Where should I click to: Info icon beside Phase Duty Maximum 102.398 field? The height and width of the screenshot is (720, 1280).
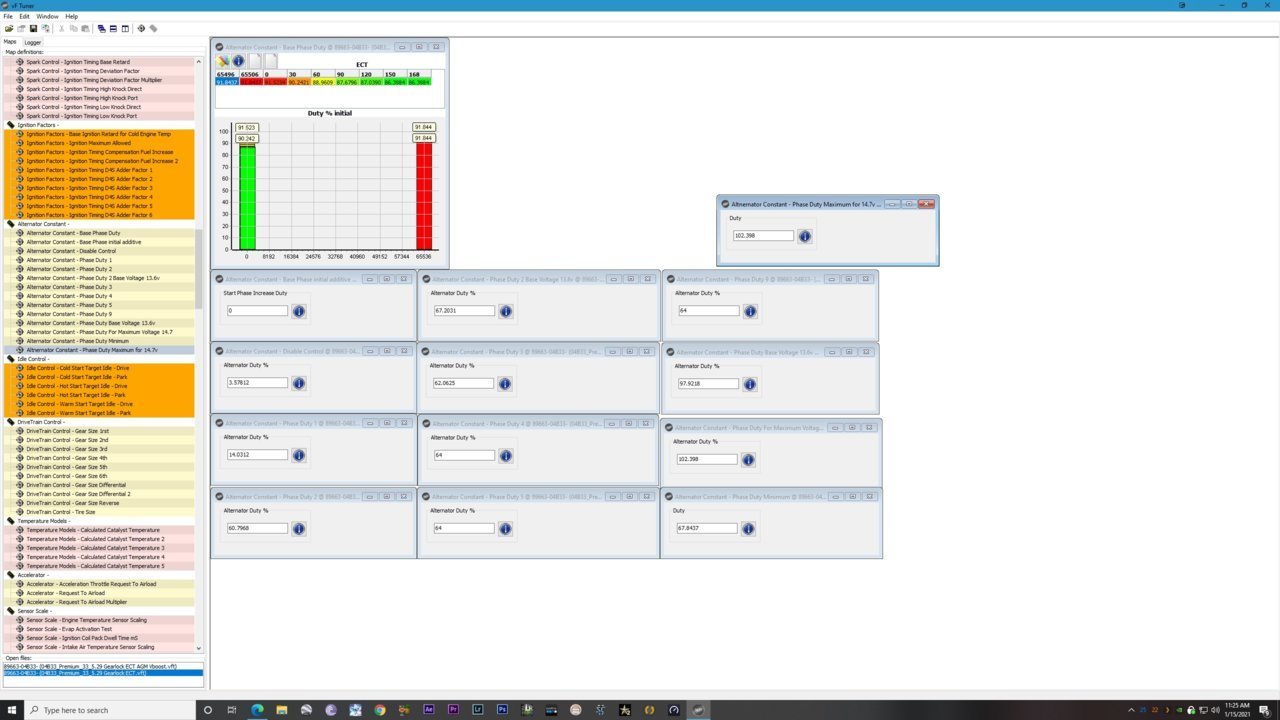pyautogui.click(x=805, y=236)
